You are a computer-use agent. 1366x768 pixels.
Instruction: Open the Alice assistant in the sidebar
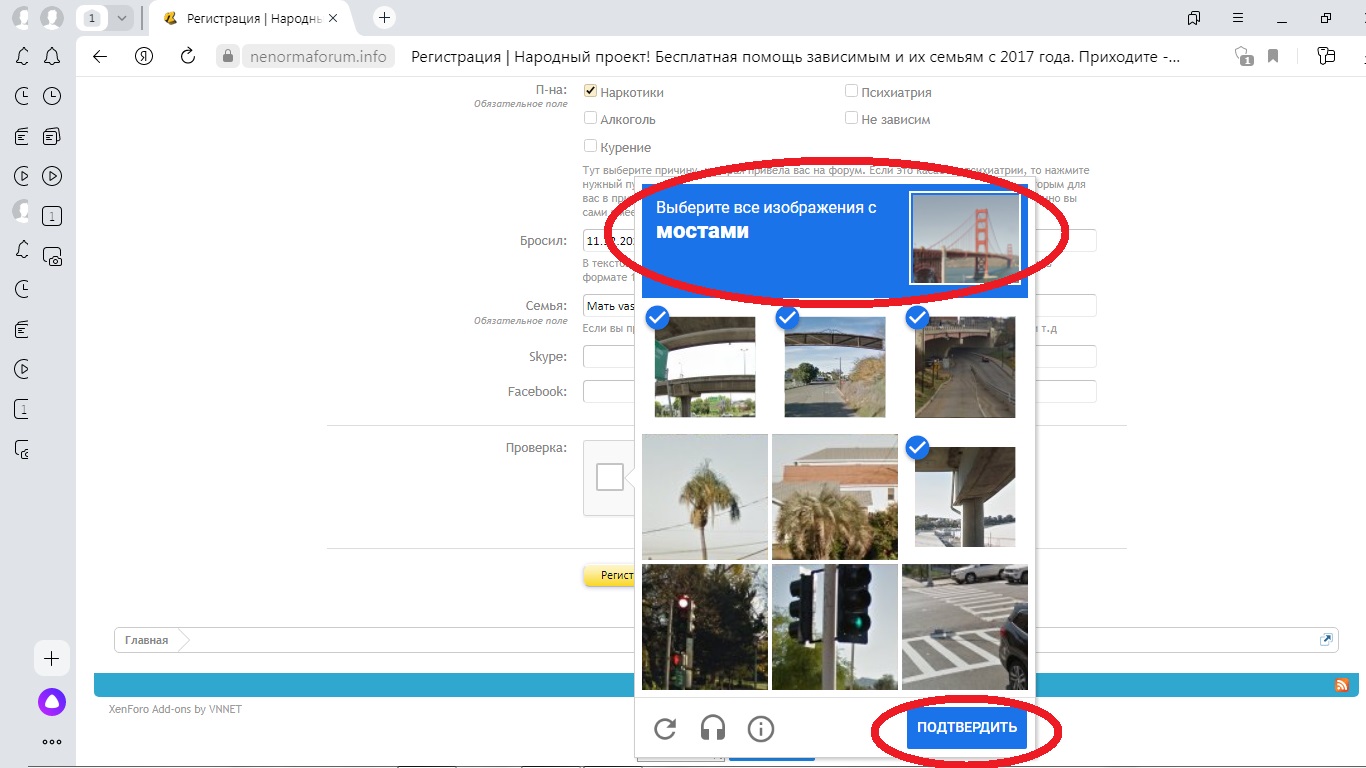(52, 702)
